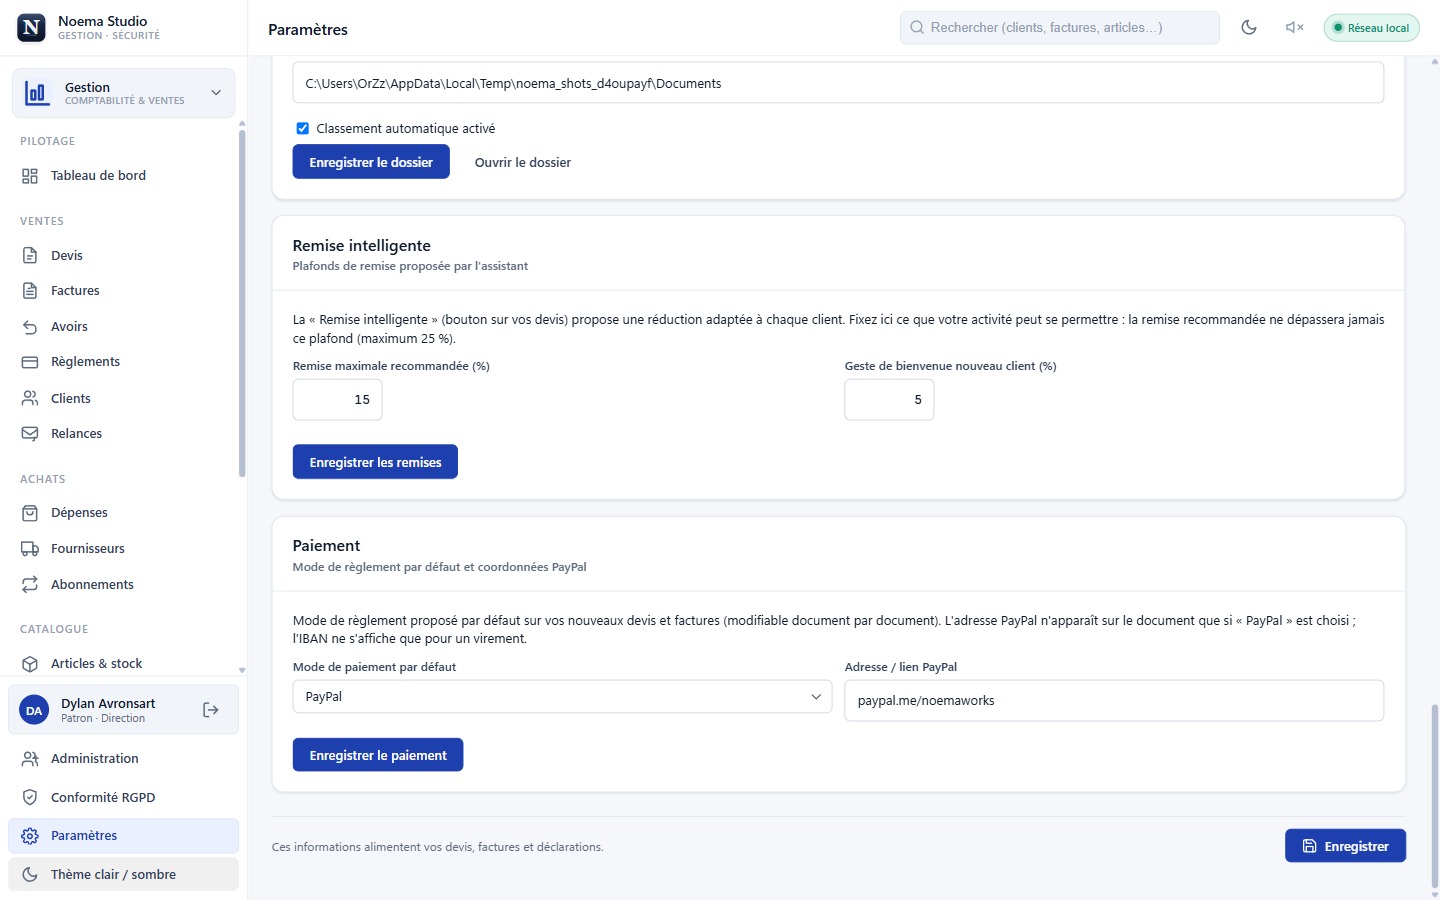The width and height of the screenshot is (1440, 900).
Task: Uncheck Classement automatique activé checkbox
Action: click(x=302, y=129)
